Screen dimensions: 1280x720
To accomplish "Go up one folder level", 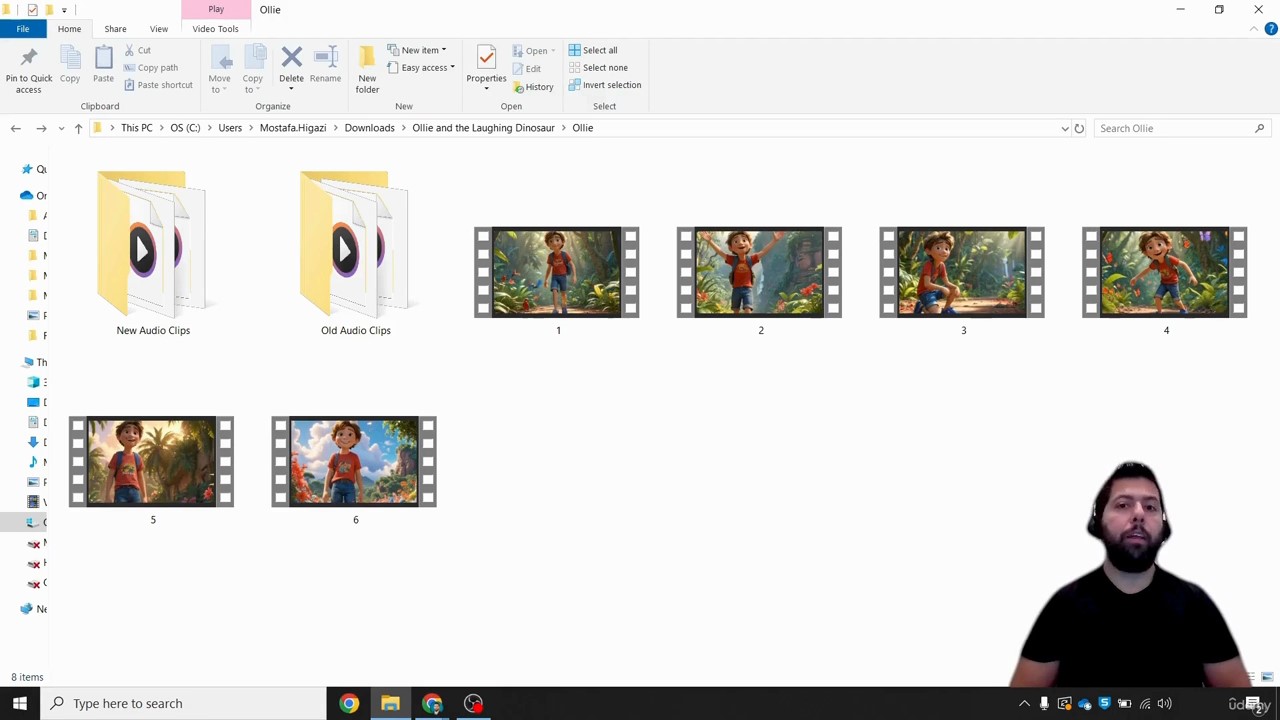I will (78, 128).
